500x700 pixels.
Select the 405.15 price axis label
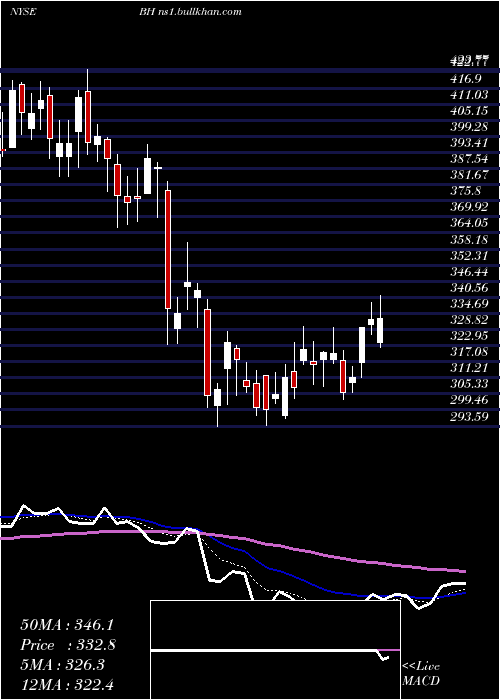[x=470, y=111]
